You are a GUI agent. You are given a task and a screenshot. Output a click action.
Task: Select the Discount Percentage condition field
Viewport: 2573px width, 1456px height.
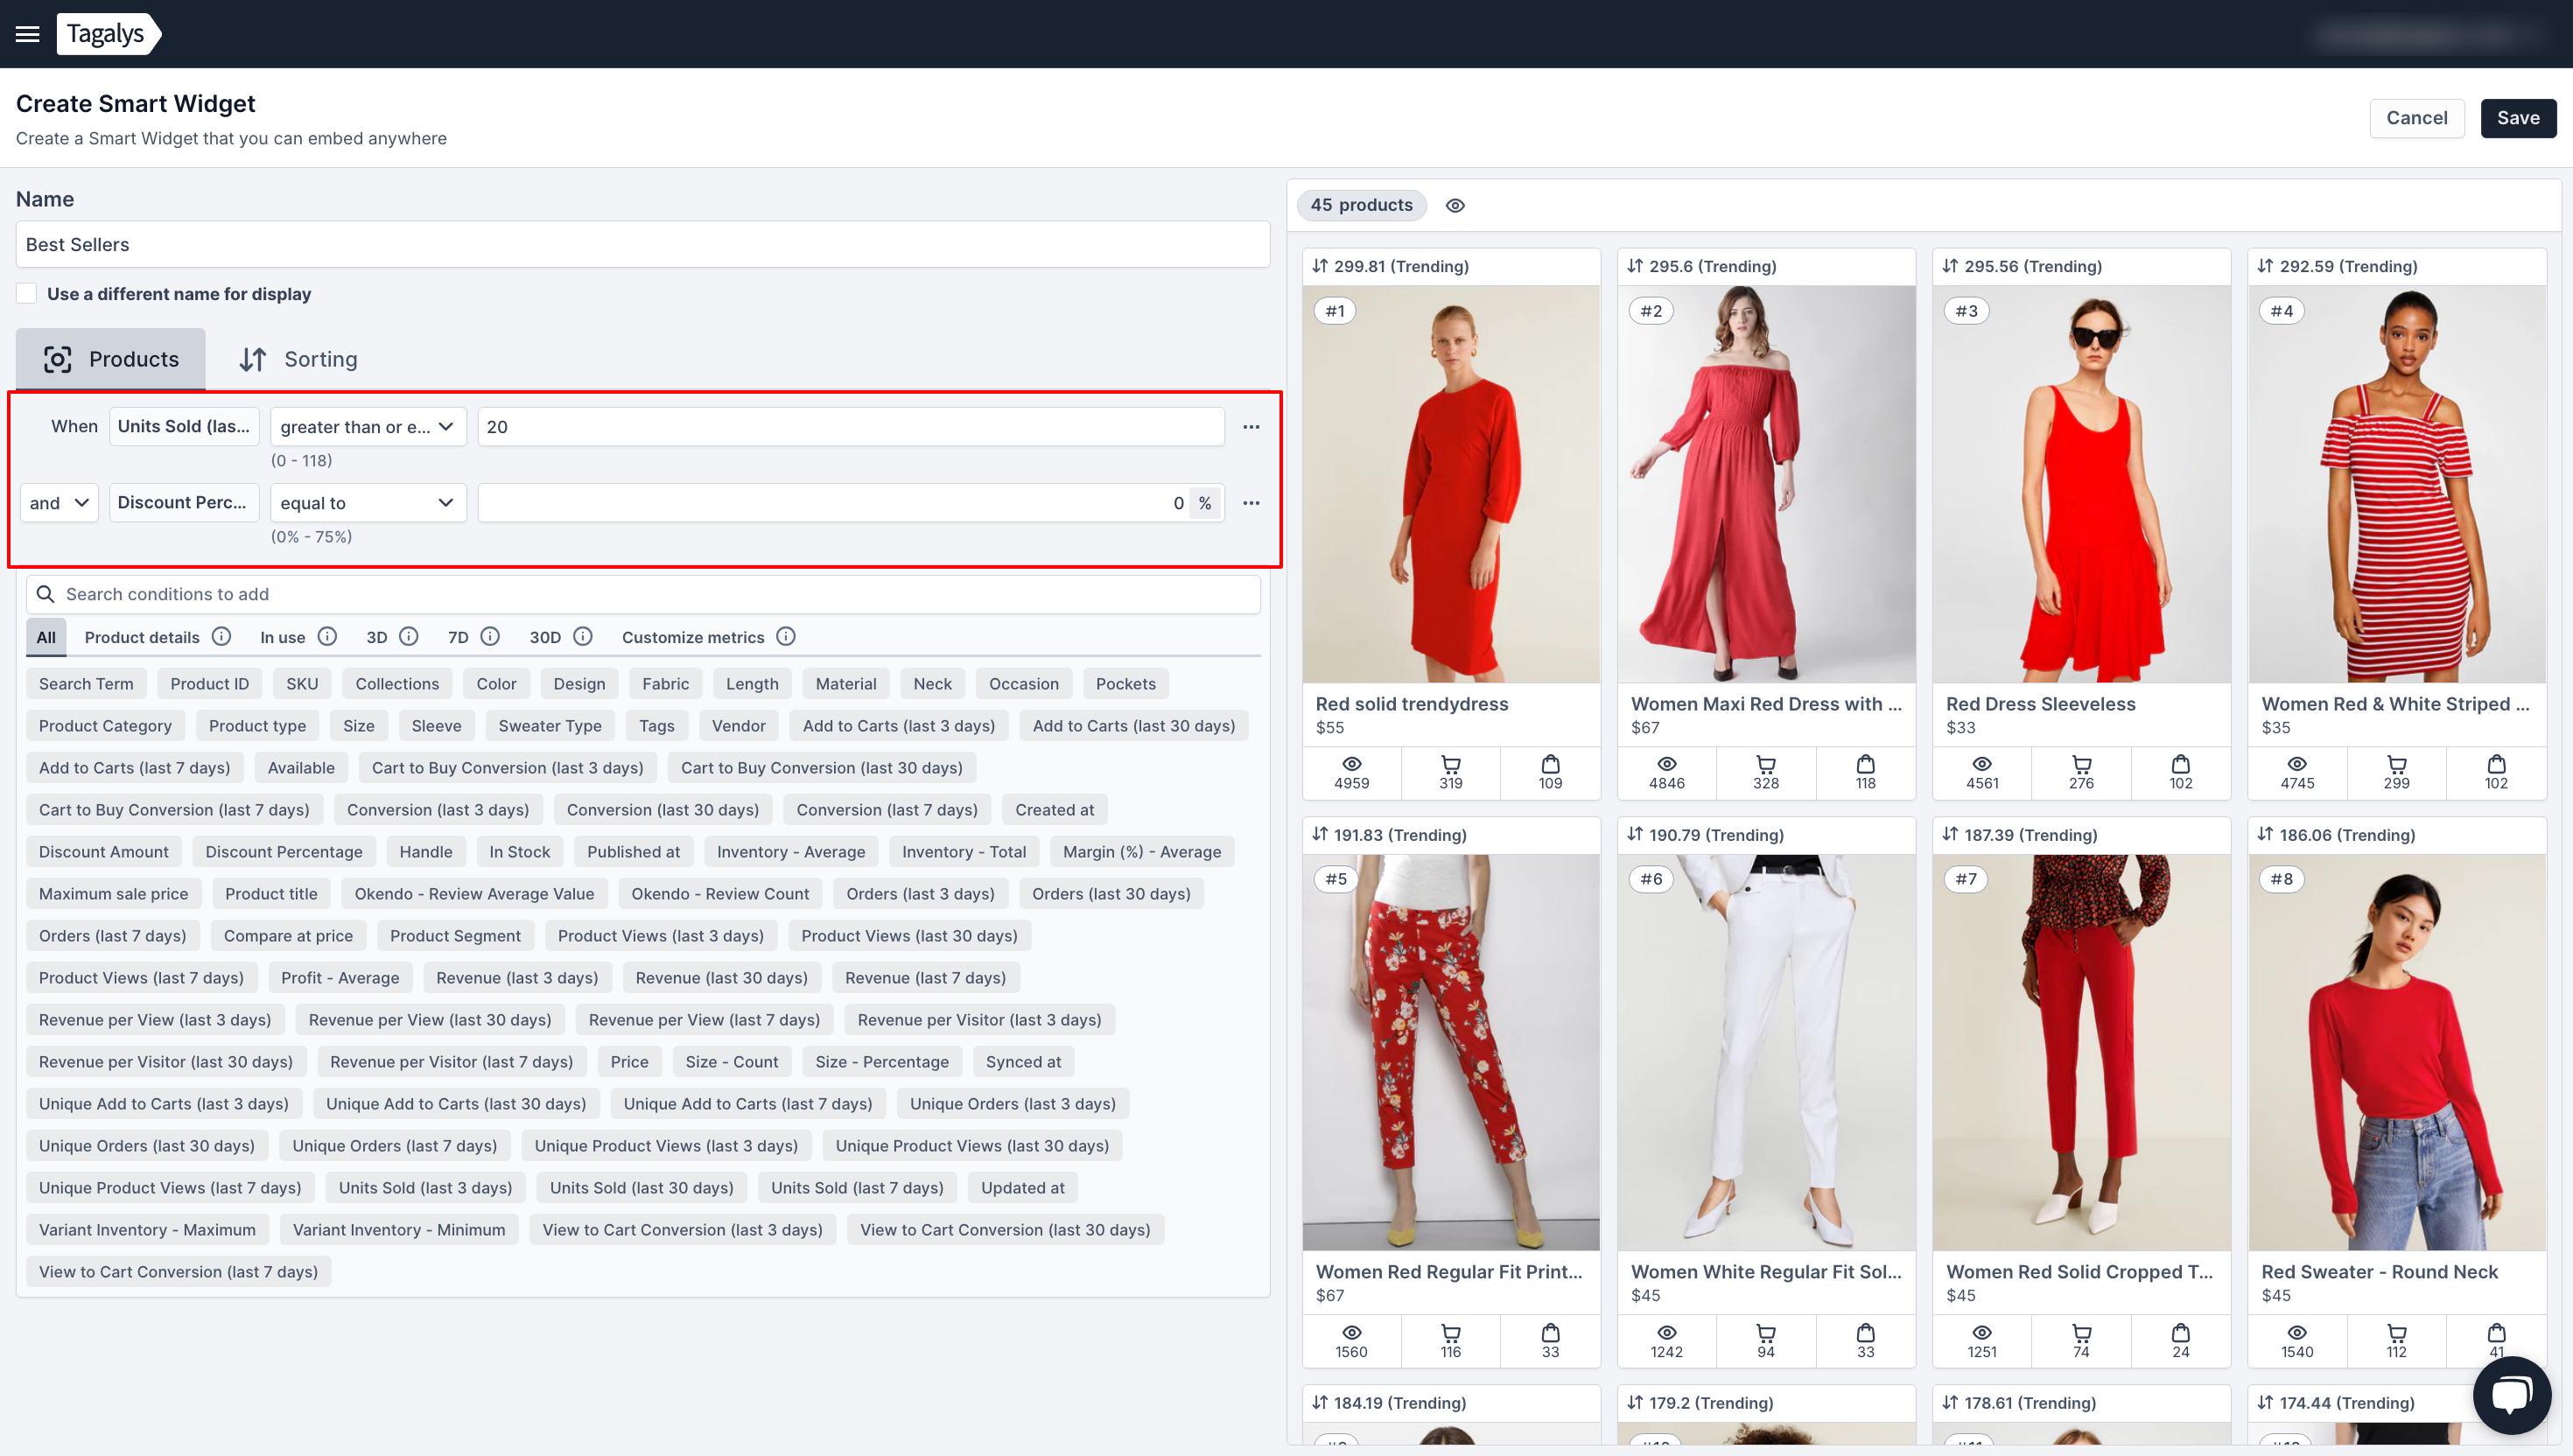pos(184,503)
